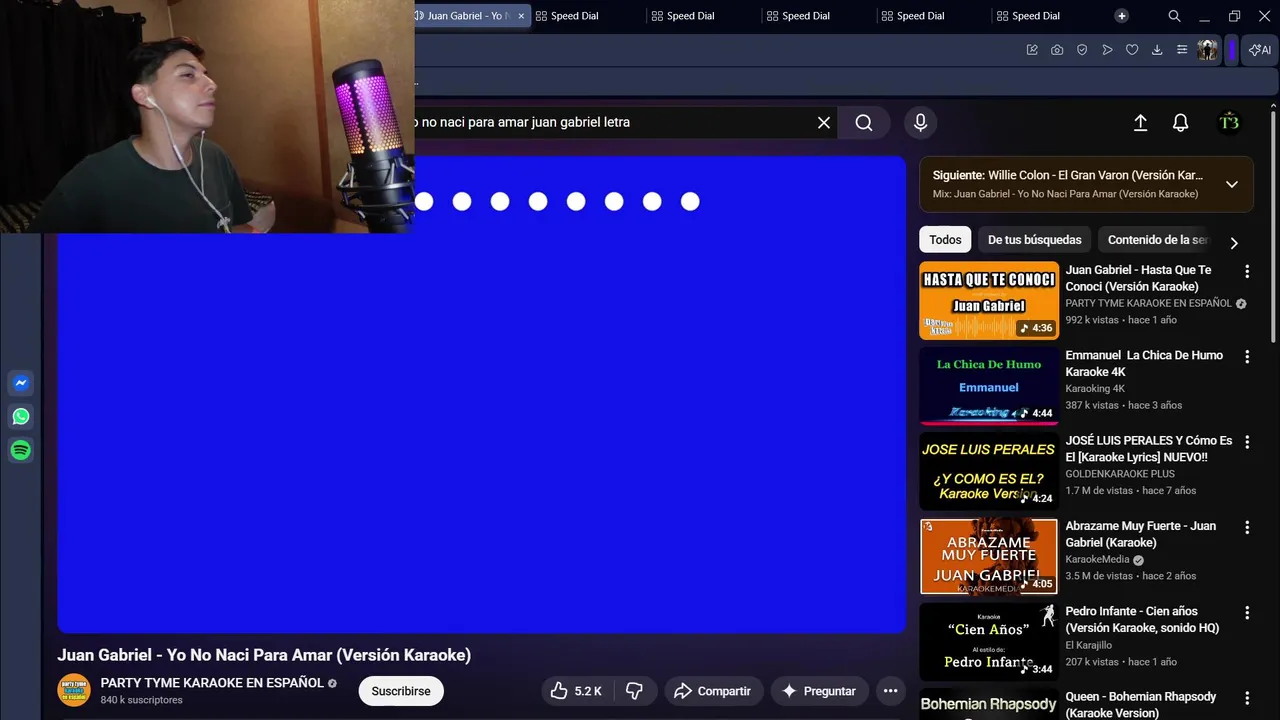Bookmark page with heart icon
Viewport: 1280px width, 720px height.
pos(1132,50)
